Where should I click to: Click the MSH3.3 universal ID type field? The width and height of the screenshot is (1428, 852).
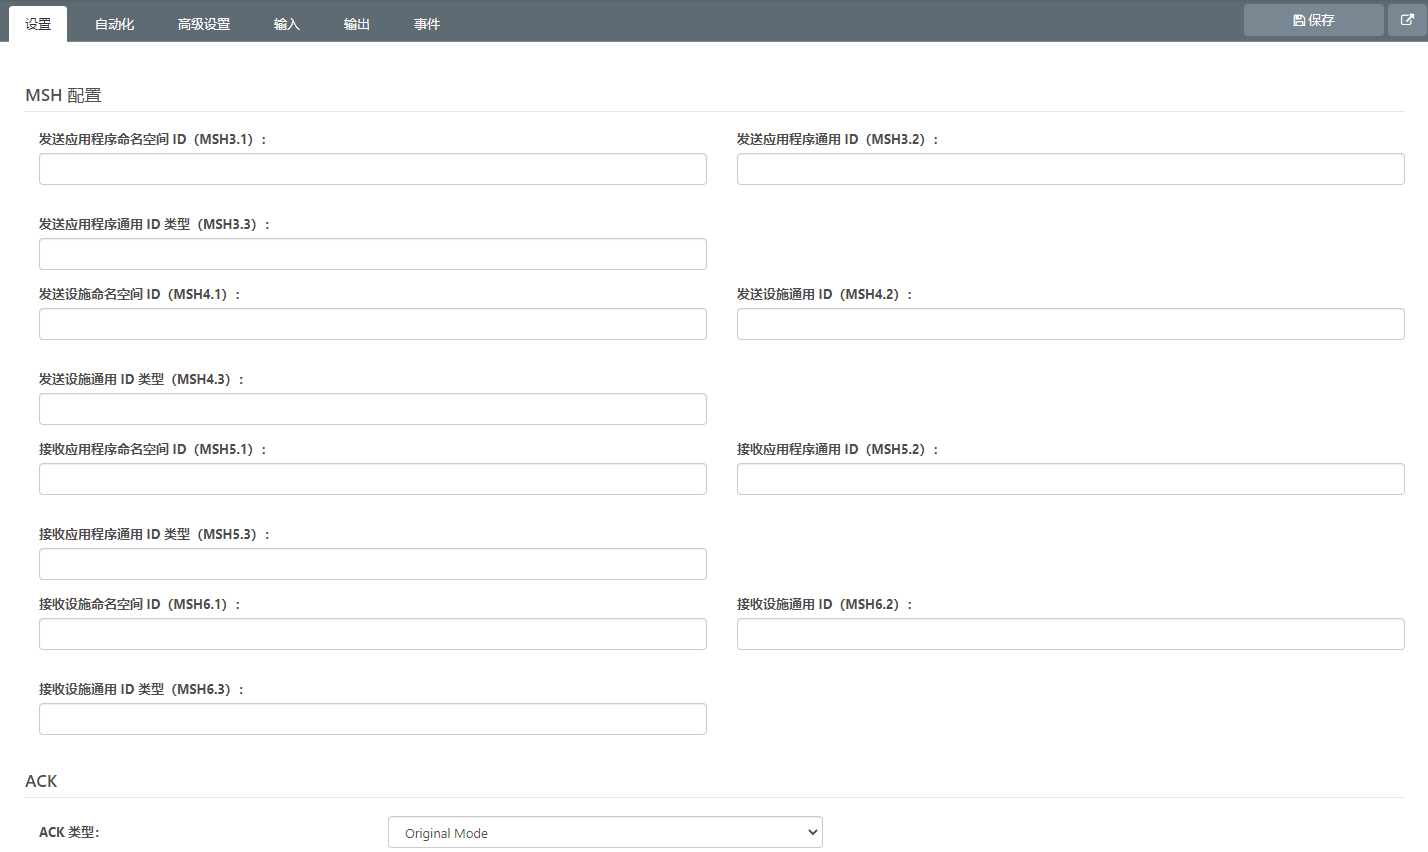(x=373, y=254)
